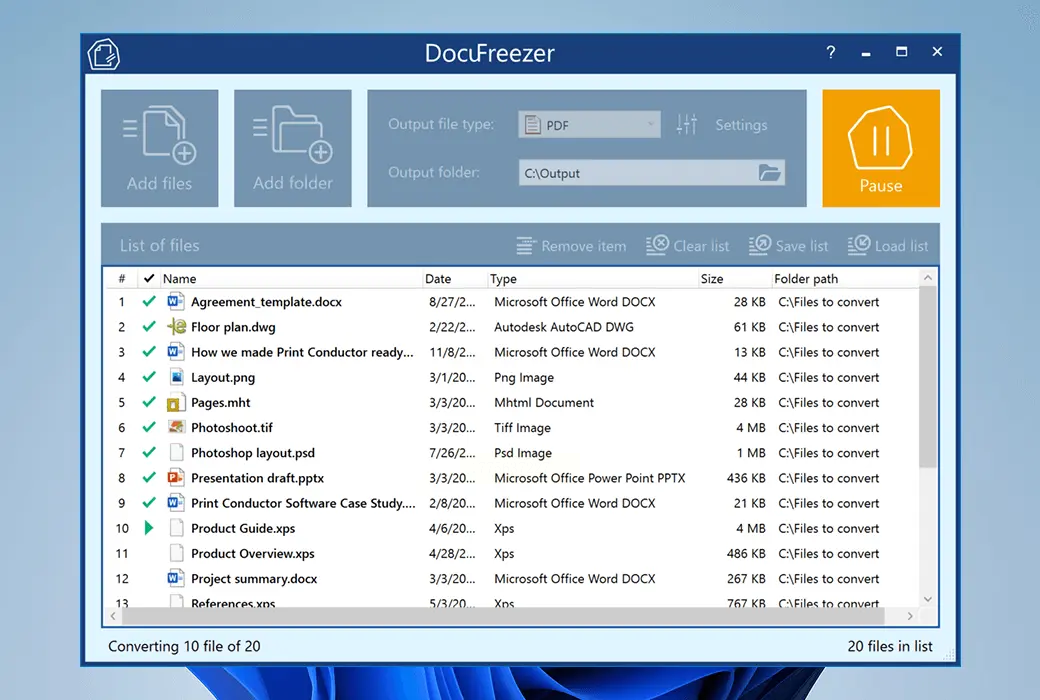The height and width of the screenshot is (700, 1040).
Task: Toggle the check-all column header checkmark
Action: (x=149, y=279)
